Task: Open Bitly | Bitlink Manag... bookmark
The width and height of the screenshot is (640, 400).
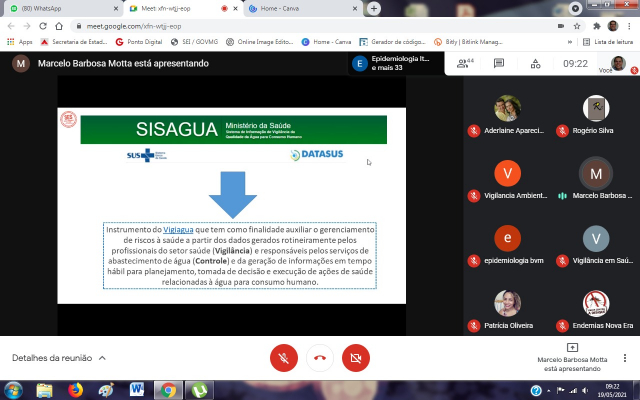Action: (x=468, y=42)
